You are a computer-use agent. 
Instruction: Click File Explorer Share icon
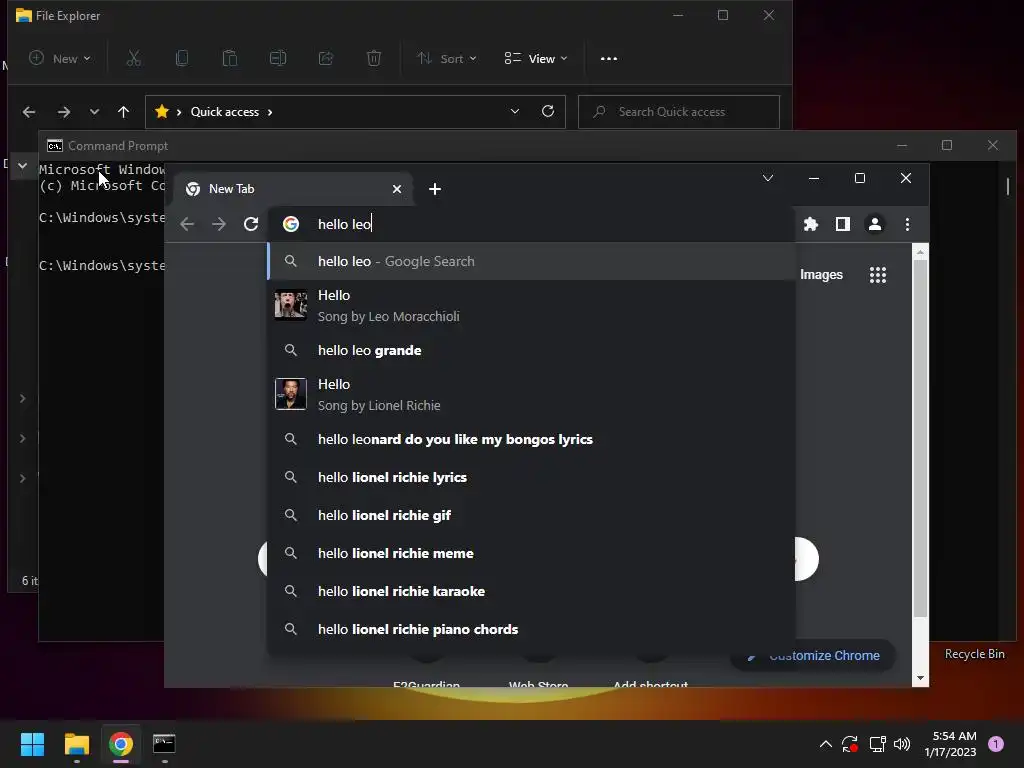(326, 59)
